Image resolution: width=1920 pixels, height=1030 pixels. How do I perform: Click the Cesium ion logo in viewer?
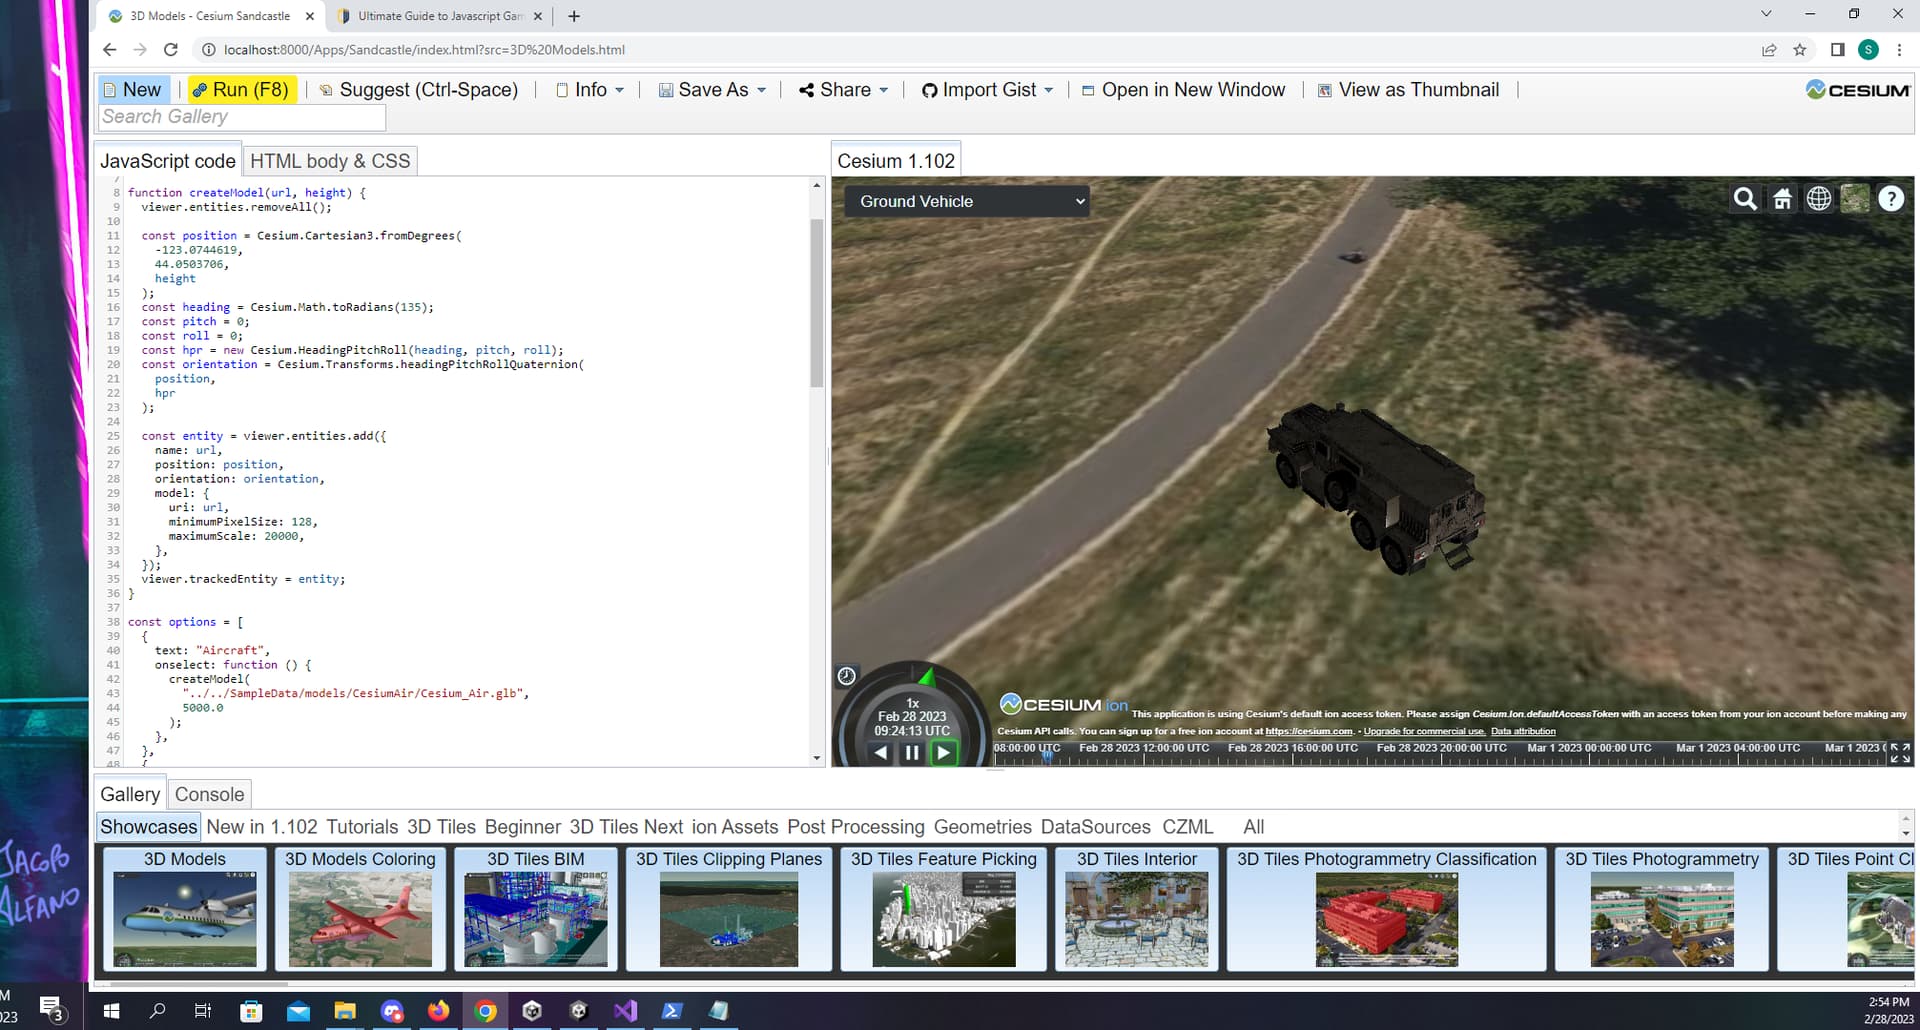1063,705
